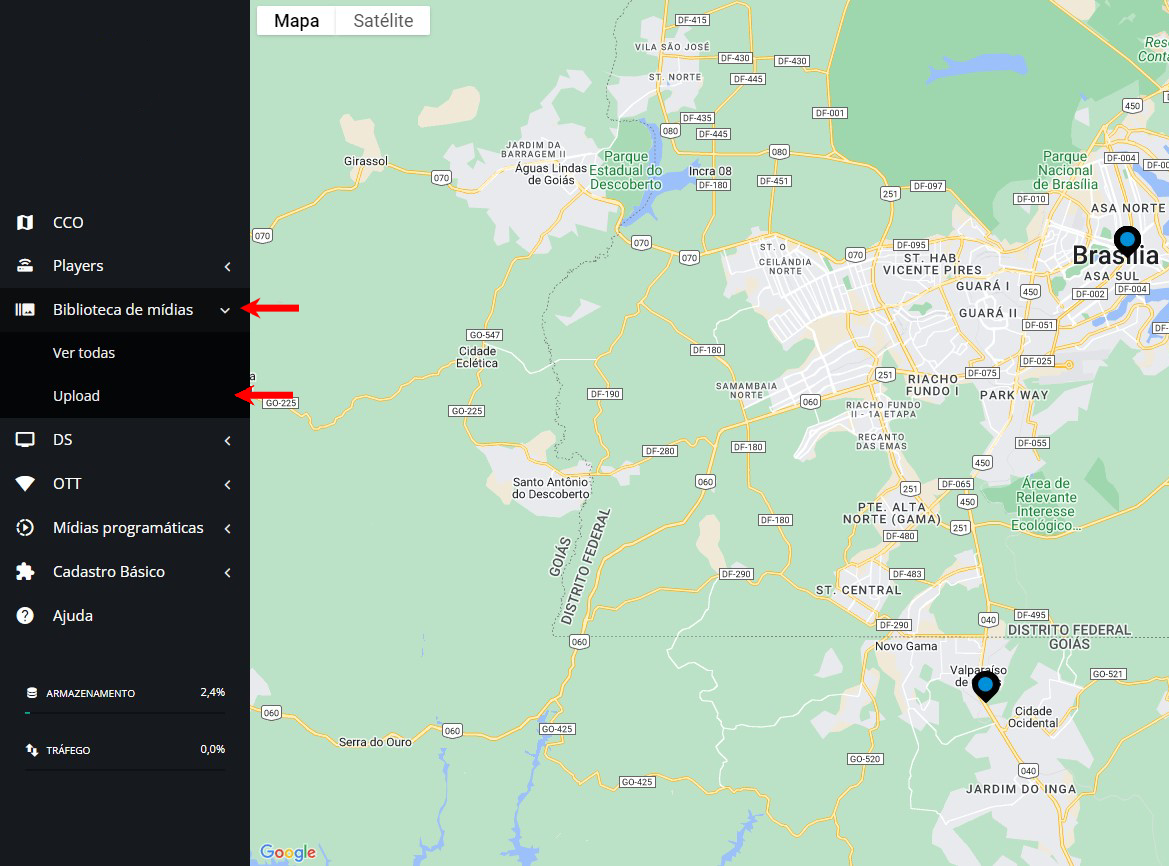Image resolution: width=1169 pixels, height=866 pixels.
Task: Click the DF-280 road shield
Action: (x=660, y=451)
